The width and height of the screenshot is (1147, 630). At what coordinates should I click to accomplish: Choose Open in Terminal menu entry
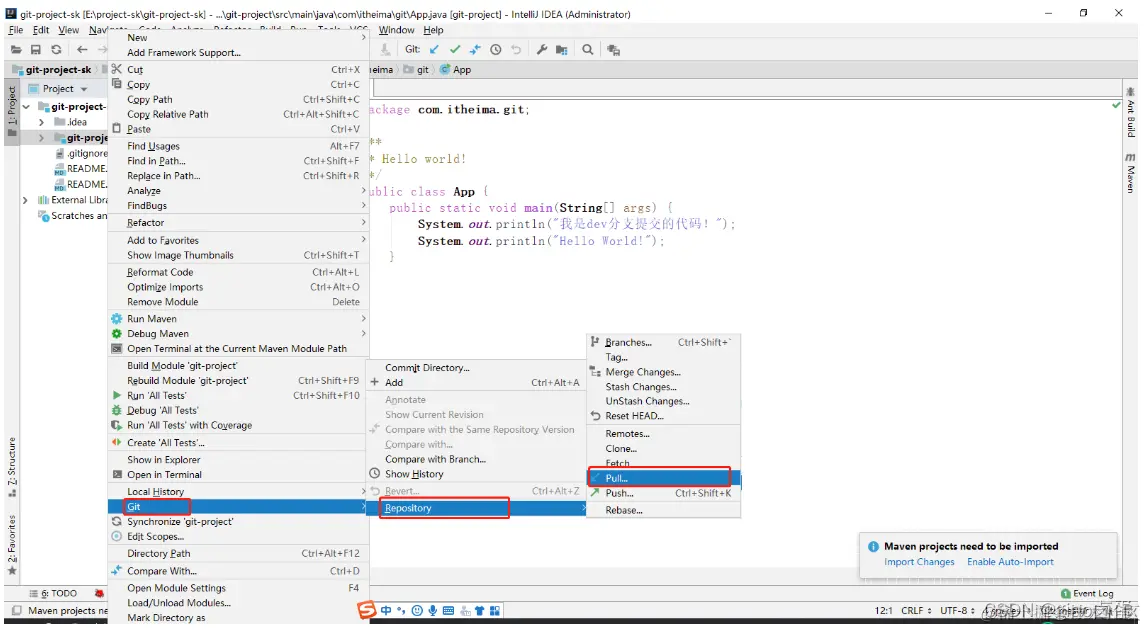(x=238, y=474)
